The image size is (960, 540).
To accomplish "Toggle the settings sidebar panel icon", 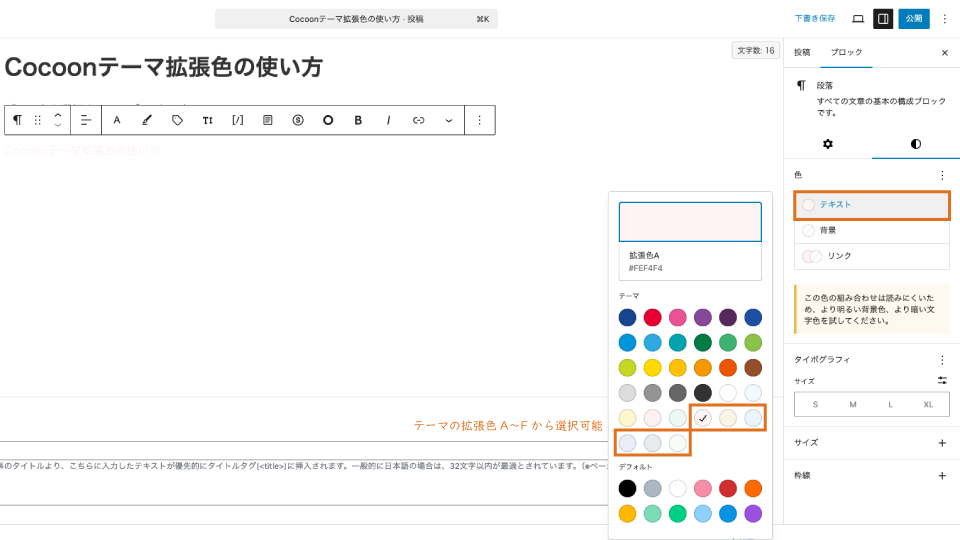I will [883, 19].
